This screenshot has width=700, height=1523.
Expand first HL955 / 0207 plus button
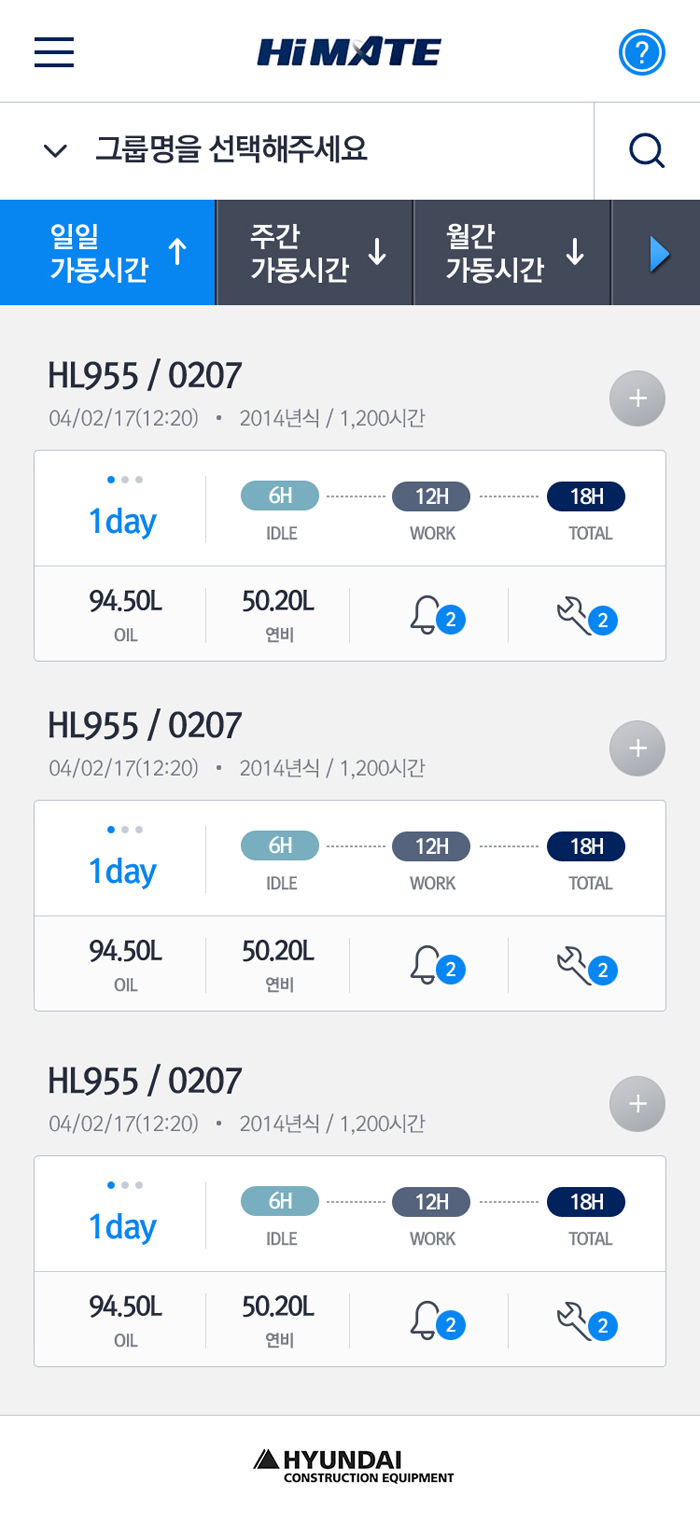pyautogui.click(x=637, y=399)
